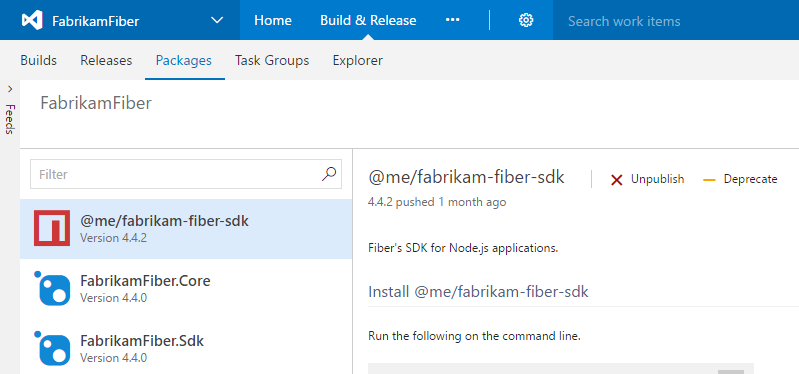Expand the FabrikamFiber project dropdown

coord(217,20)
